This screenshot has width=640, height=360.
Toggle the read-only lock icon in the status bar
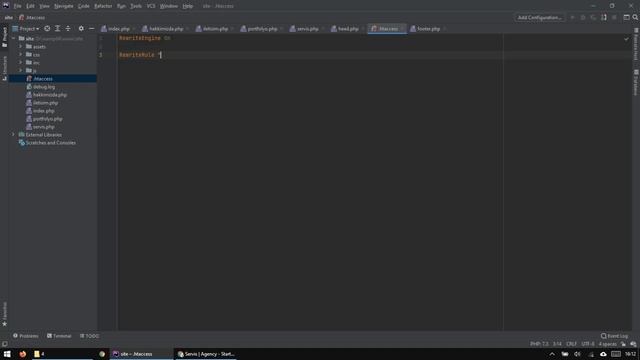[x=623, y=344]
